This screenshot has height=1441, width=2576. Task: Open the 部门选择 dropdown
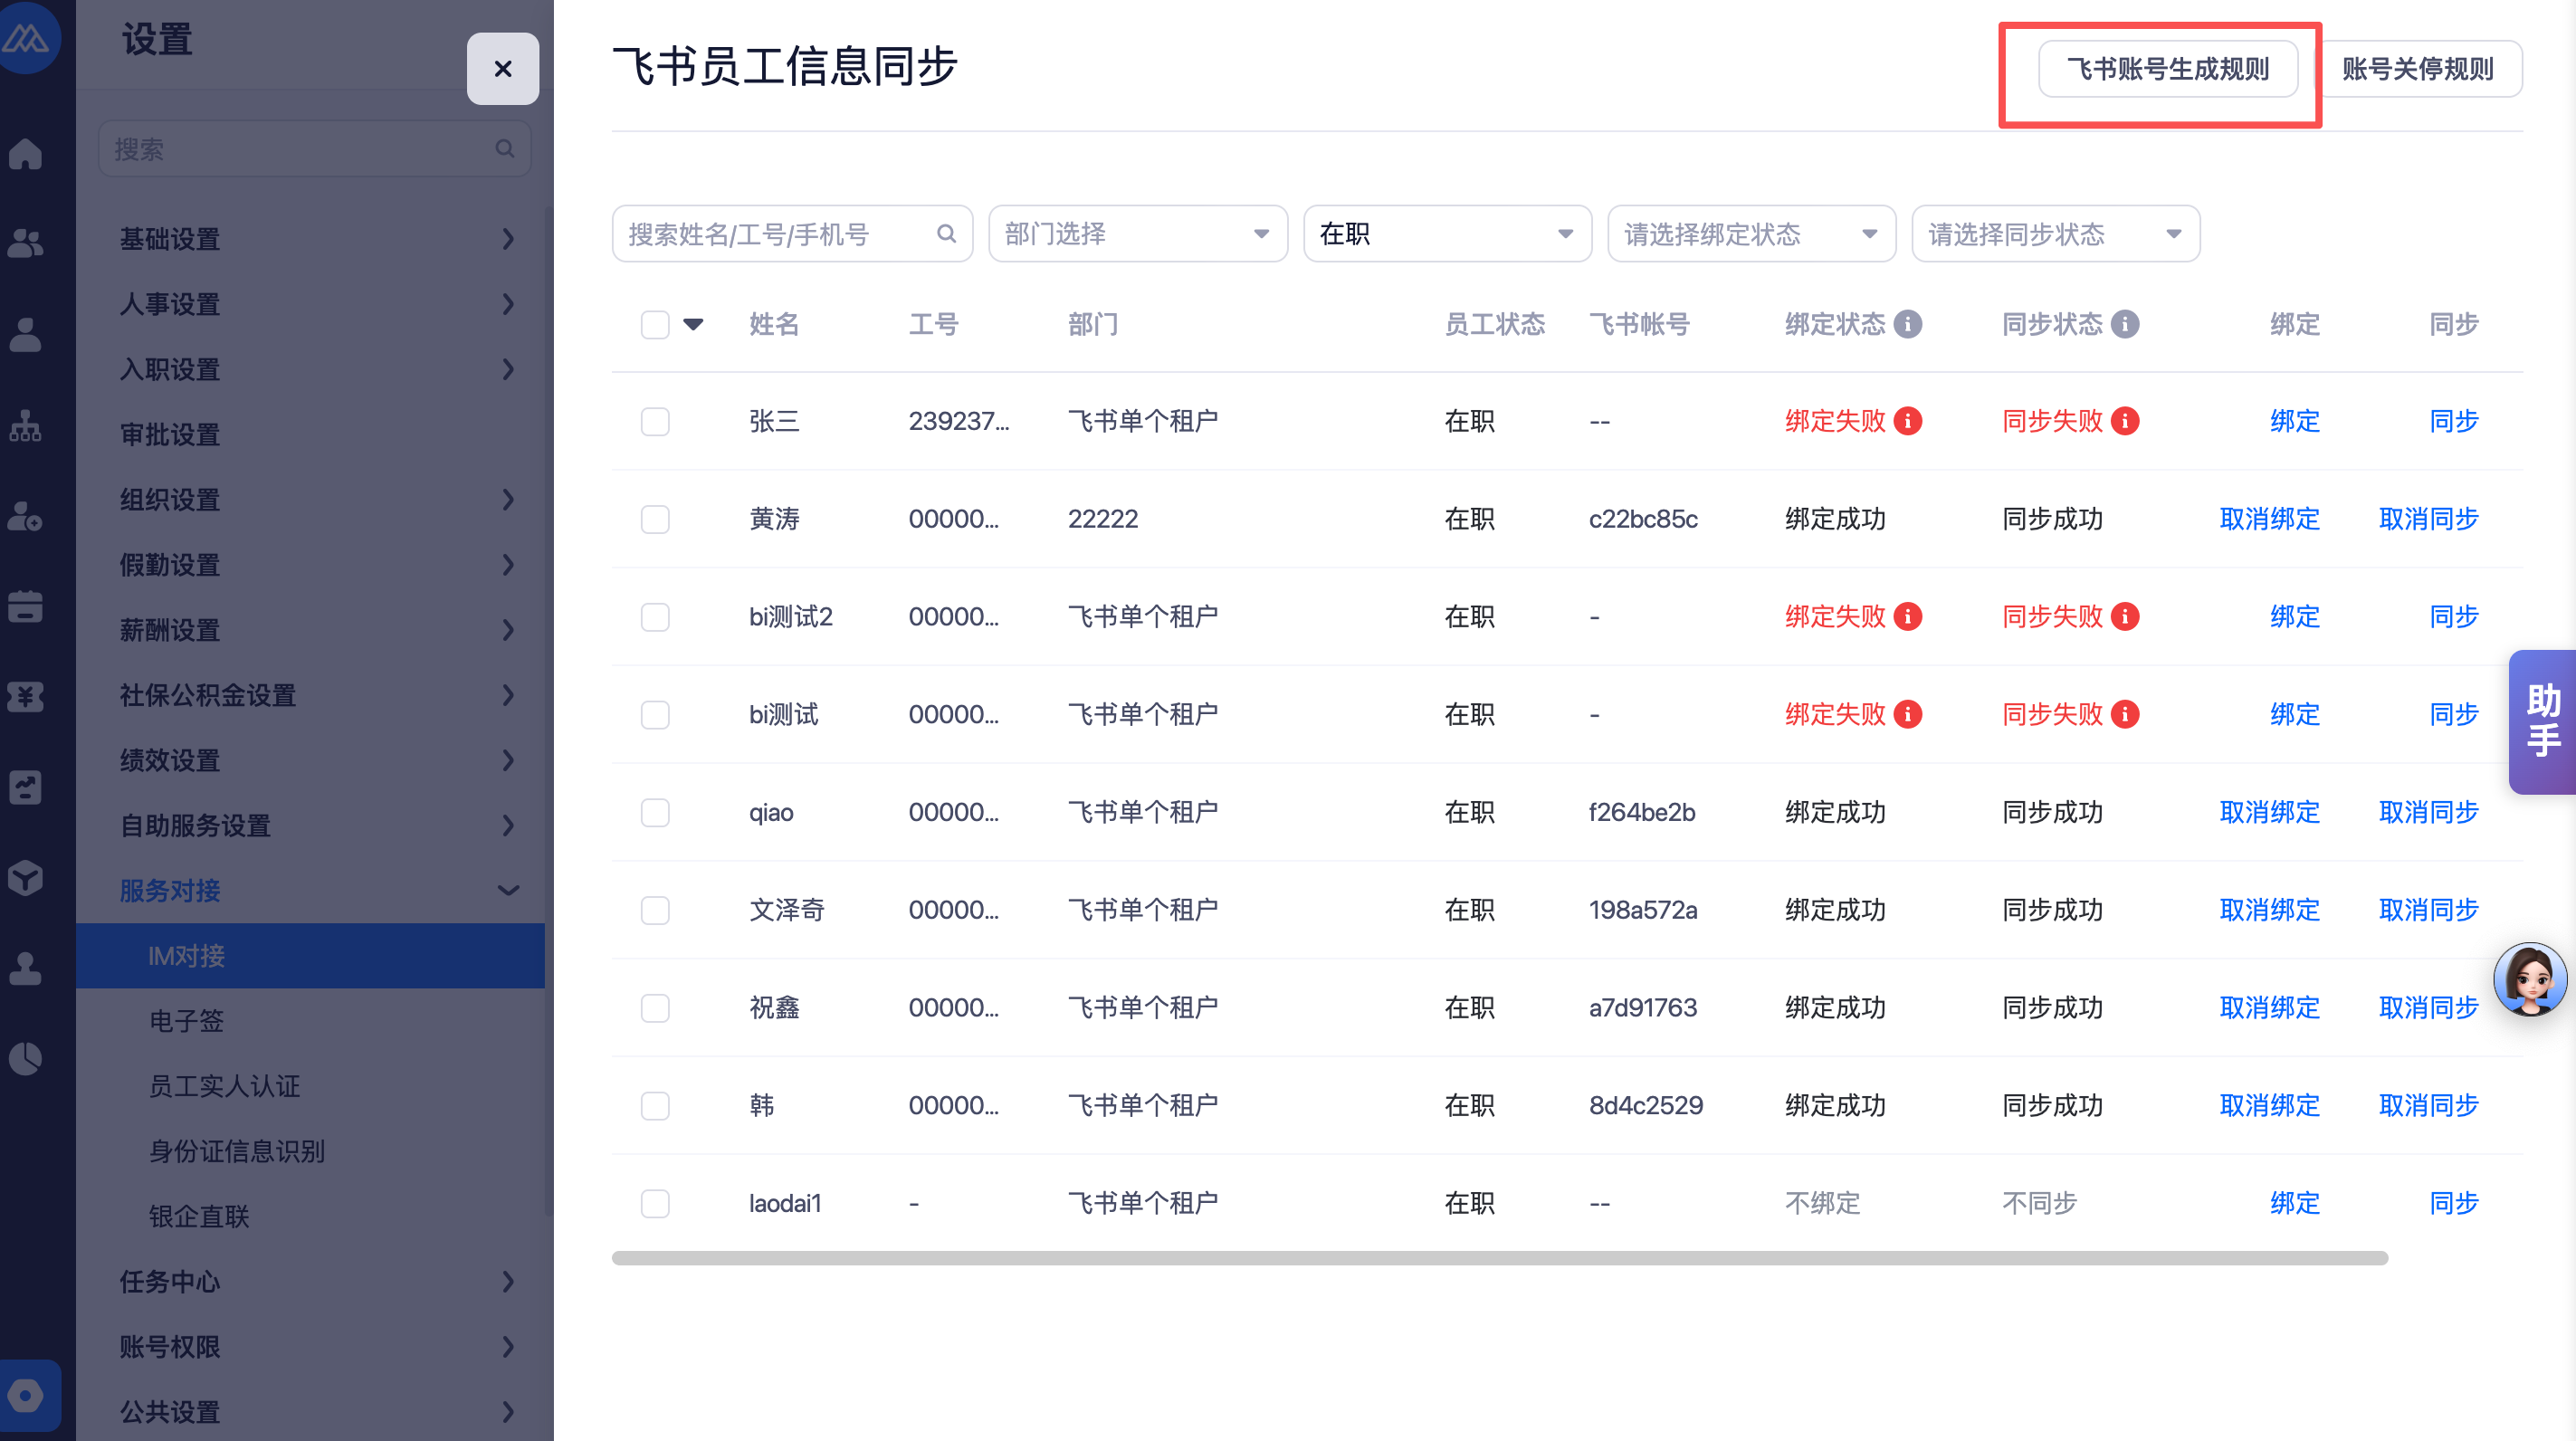[1137, 234]
